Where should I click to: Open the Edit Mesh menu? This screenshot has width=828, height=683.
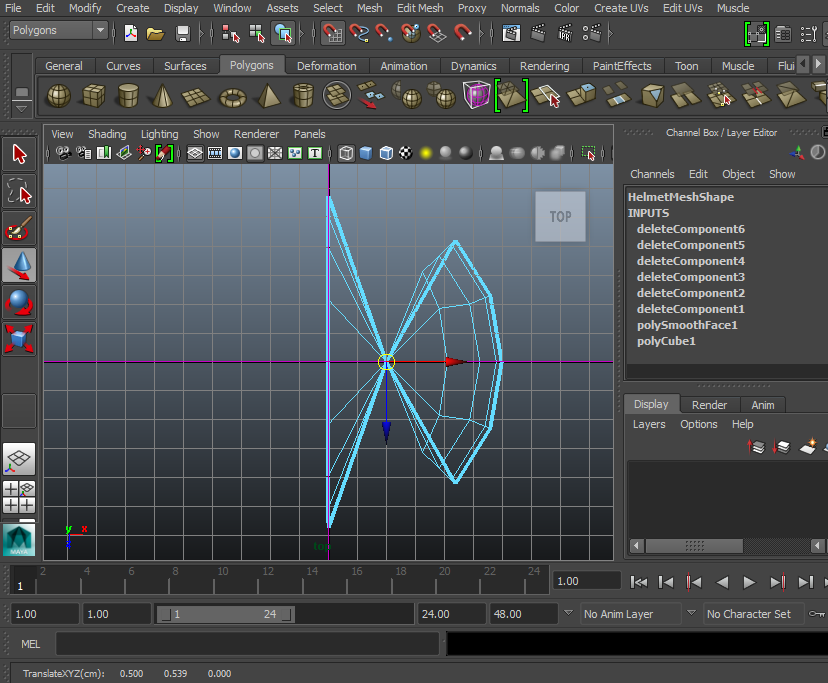(x=419, y=8)
